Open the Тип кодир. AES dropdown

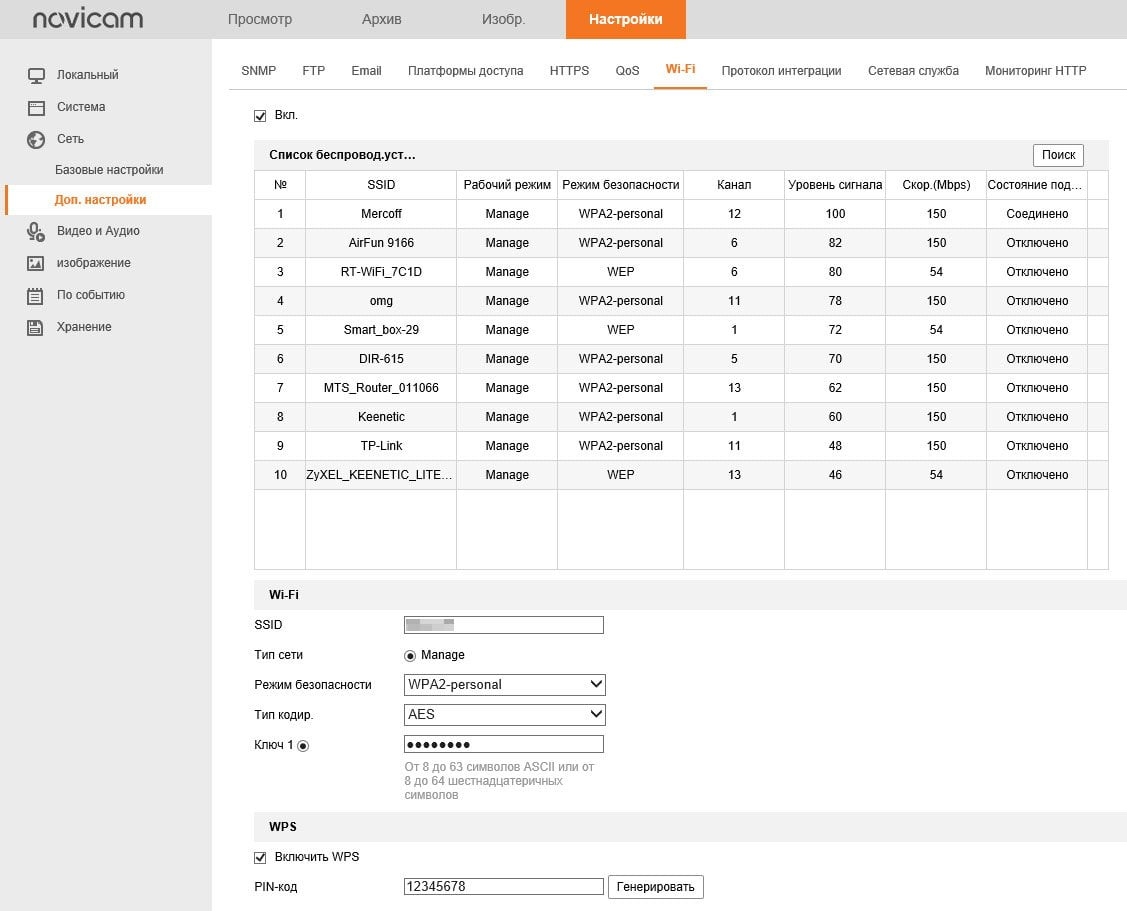pos(505,714)
